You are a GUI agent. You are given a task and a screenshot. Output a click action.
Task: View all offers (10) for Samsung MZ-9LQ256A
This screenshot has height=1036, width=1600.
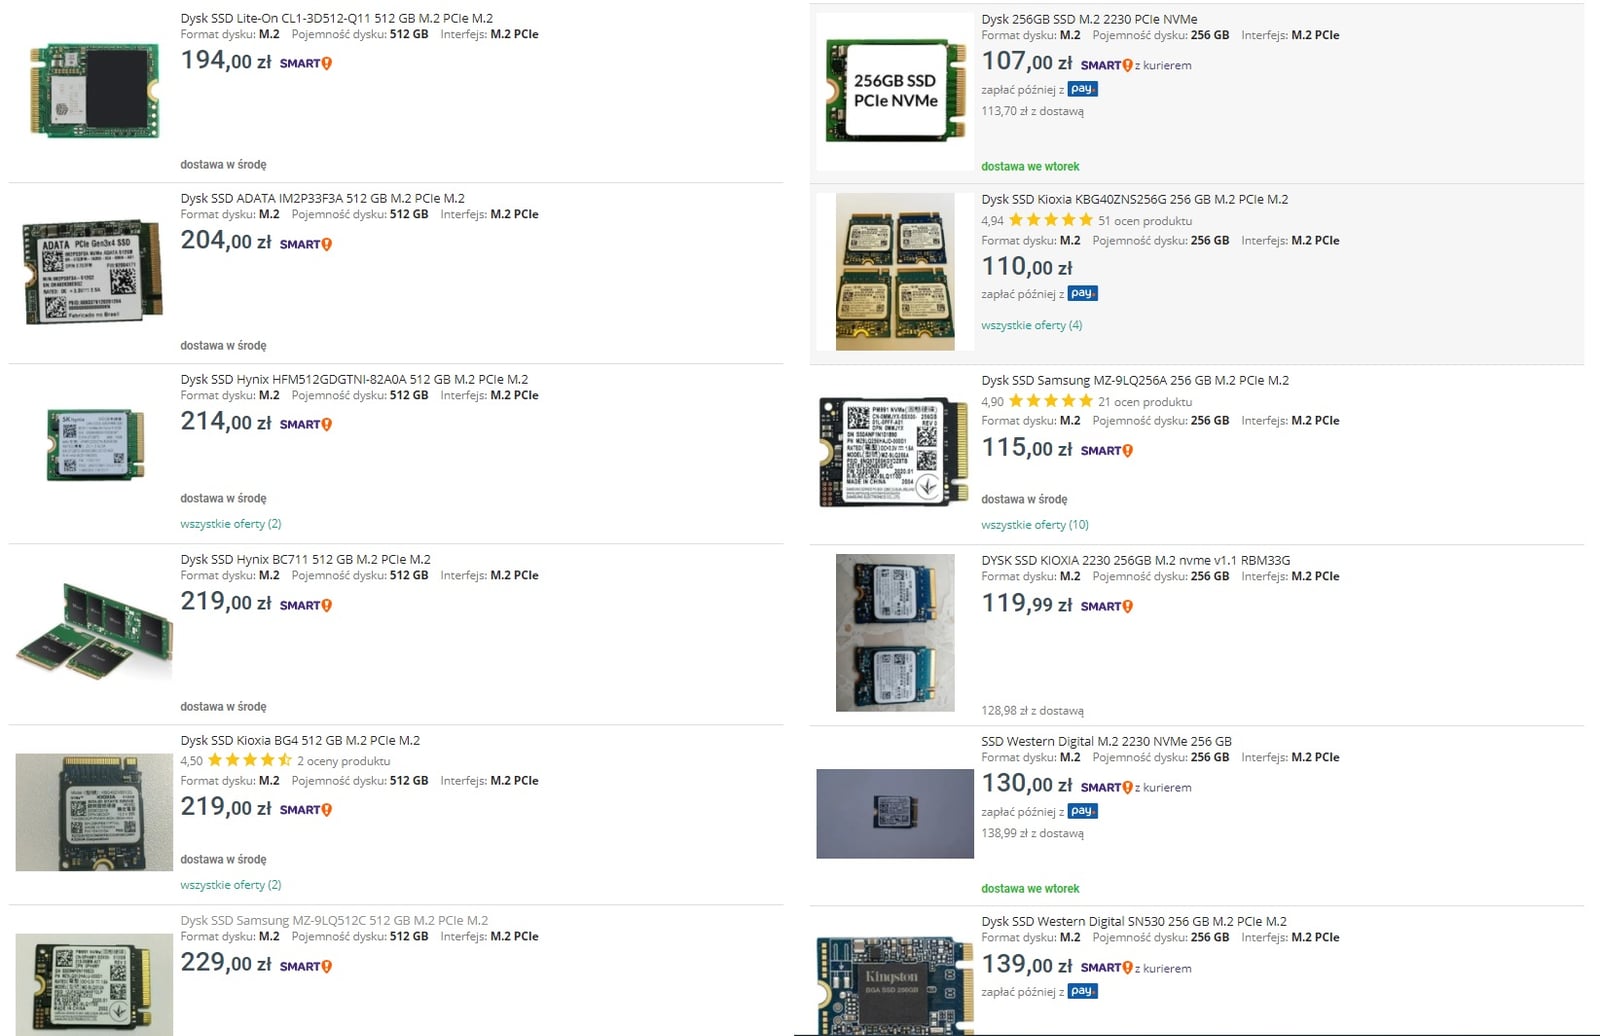pyautogui.click(x=1034, y=525)
